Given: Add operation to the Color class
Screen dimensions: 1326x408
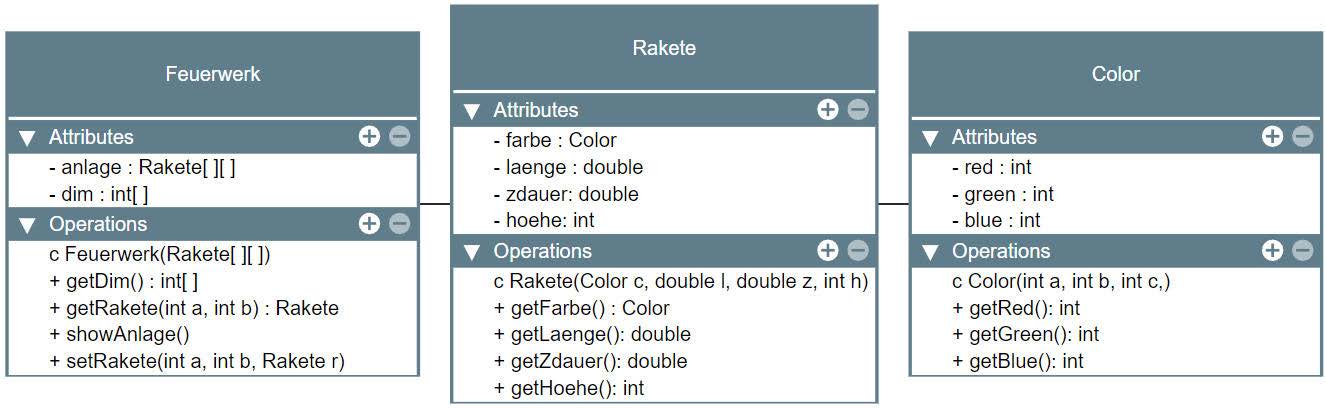Looking at the screenshot, I should pyautogui.click(x=1272, y=251).
